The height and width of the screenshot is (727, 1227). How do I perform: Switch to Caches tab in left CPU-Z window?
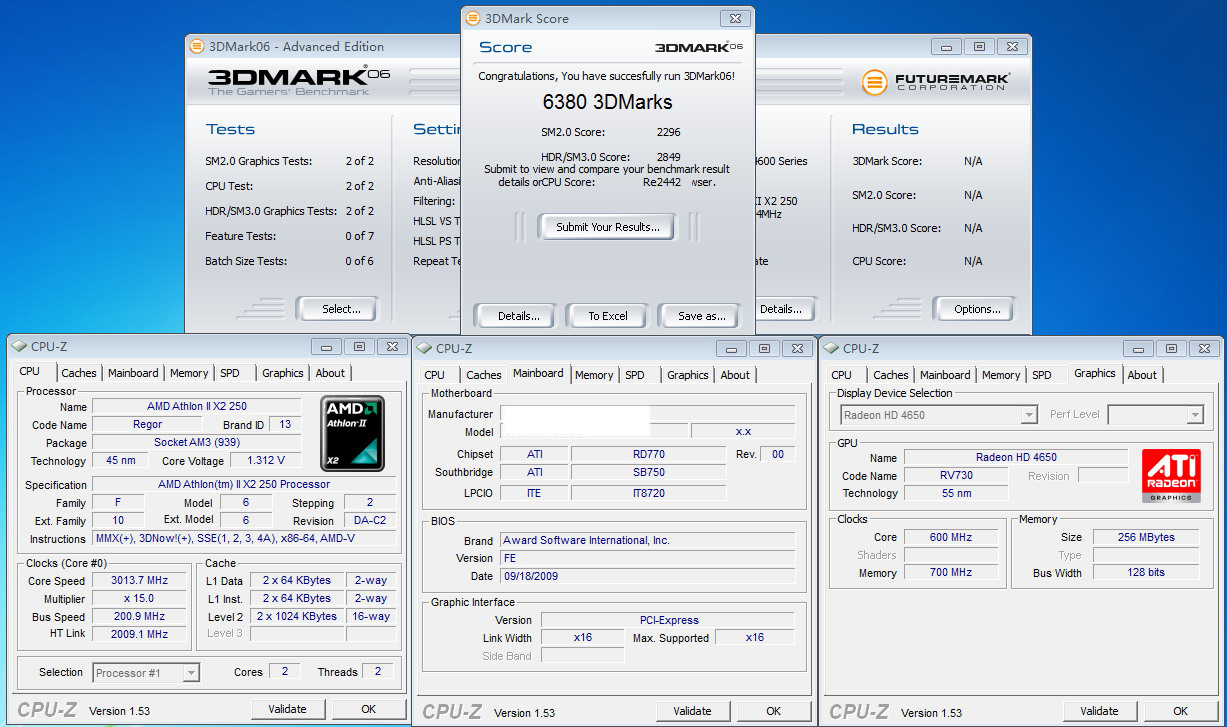[x=79, y=373]
